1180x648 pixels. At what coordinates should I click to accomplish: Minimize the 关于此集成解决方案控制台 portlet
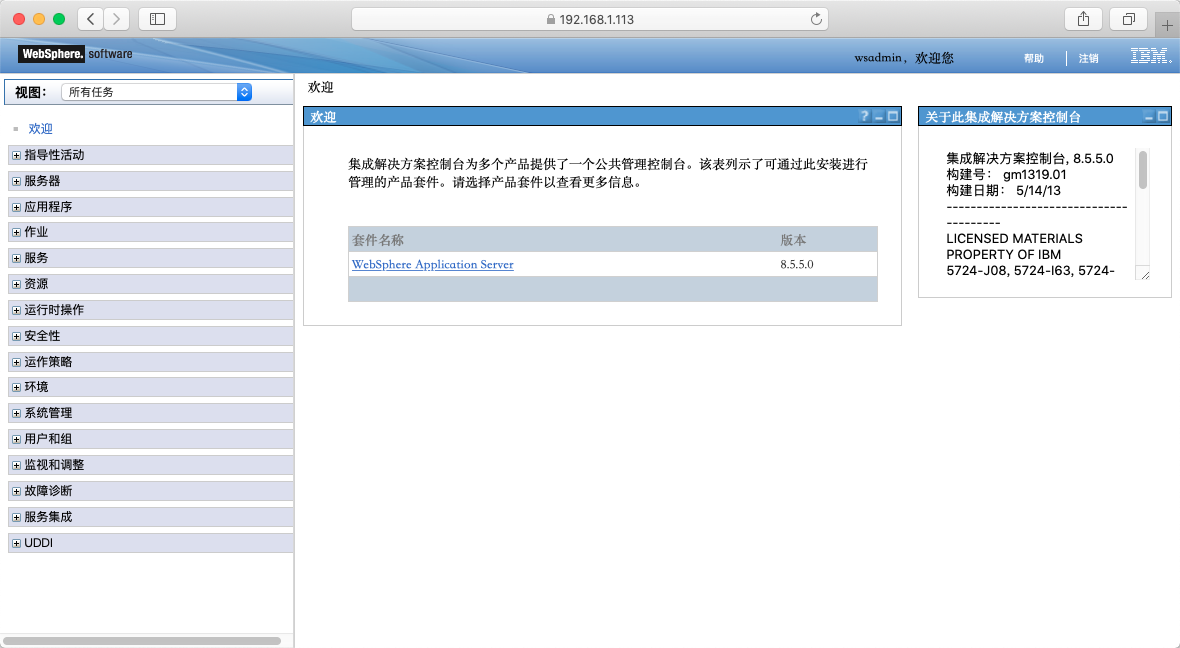tap(1148, 117)
